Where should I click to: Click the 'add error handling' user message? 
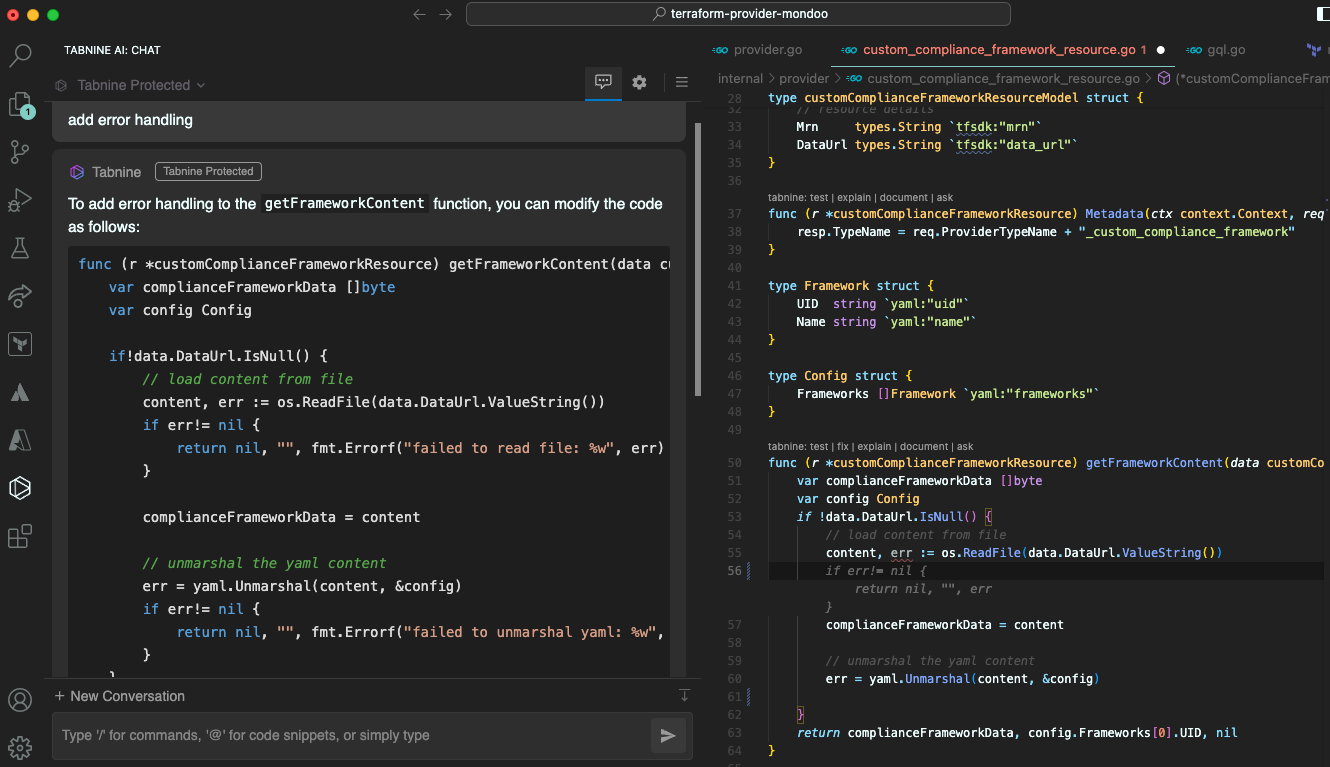point(369,120)
